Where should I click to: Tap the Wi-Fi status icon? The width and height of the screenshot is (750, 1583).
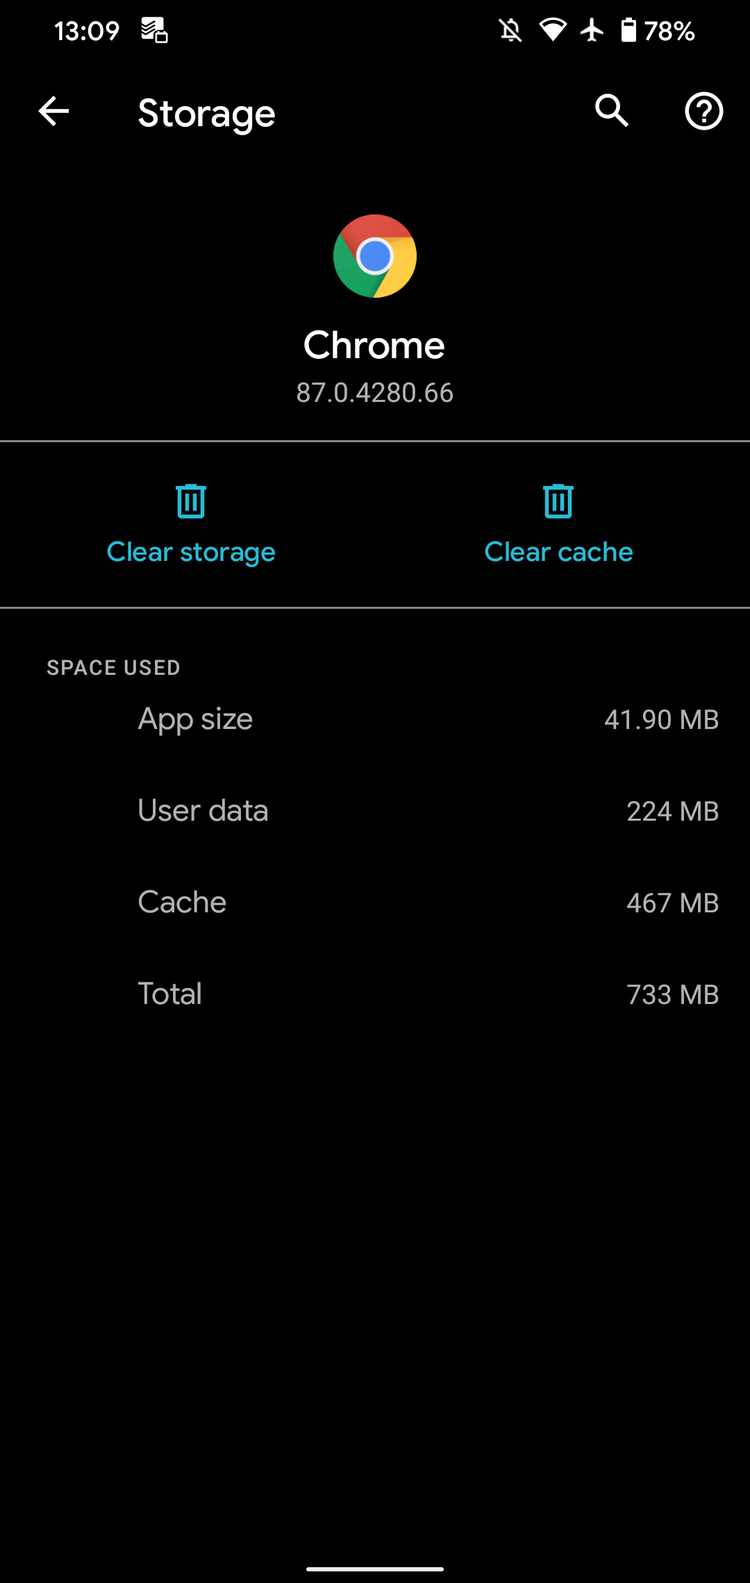(552, 30)
